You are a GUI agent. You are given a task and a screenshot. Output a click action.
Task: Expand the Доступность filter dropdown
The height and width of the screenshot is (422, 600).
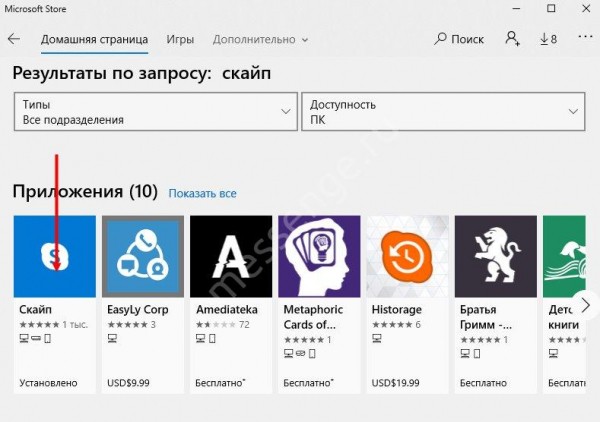[443, 112]
